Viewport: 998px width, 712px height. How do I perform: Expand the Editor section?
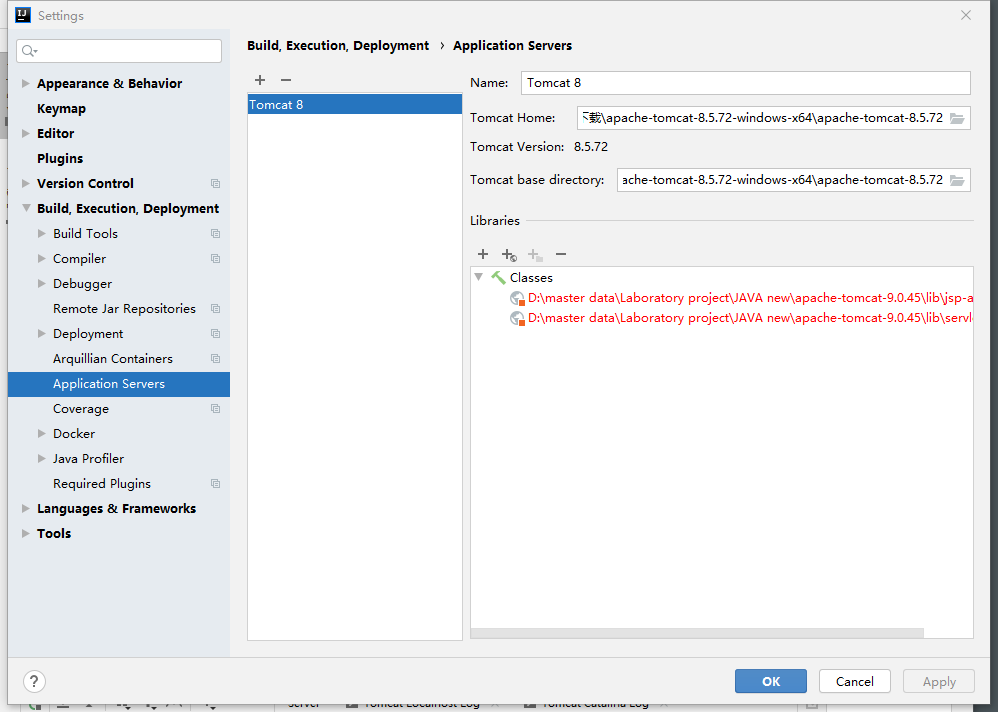tap(25, 134)
